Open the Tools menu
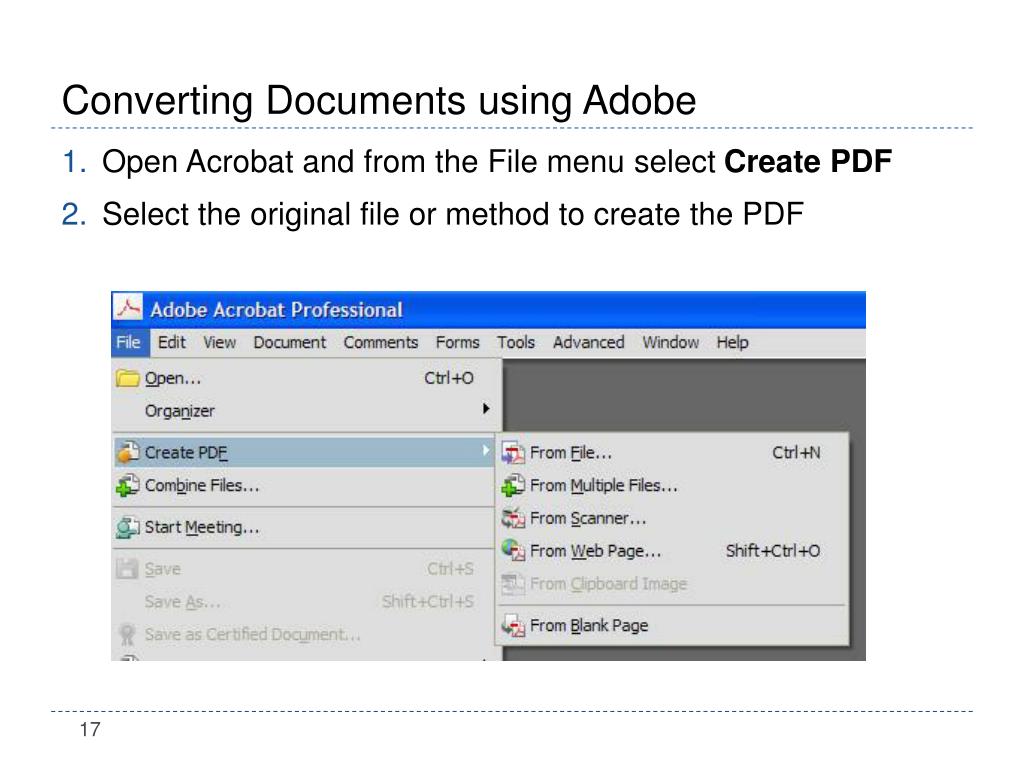The width and height of the screenshot is (1024, 768). (x=516, y=342)
